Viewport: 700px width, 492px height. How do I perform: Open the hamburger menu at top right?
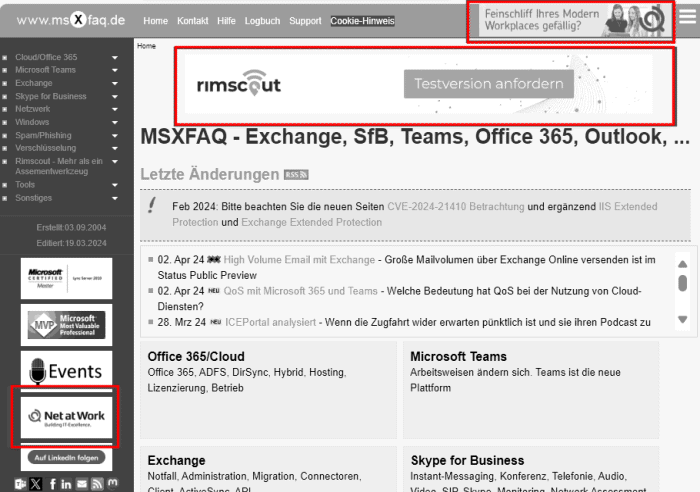point(688,17)
